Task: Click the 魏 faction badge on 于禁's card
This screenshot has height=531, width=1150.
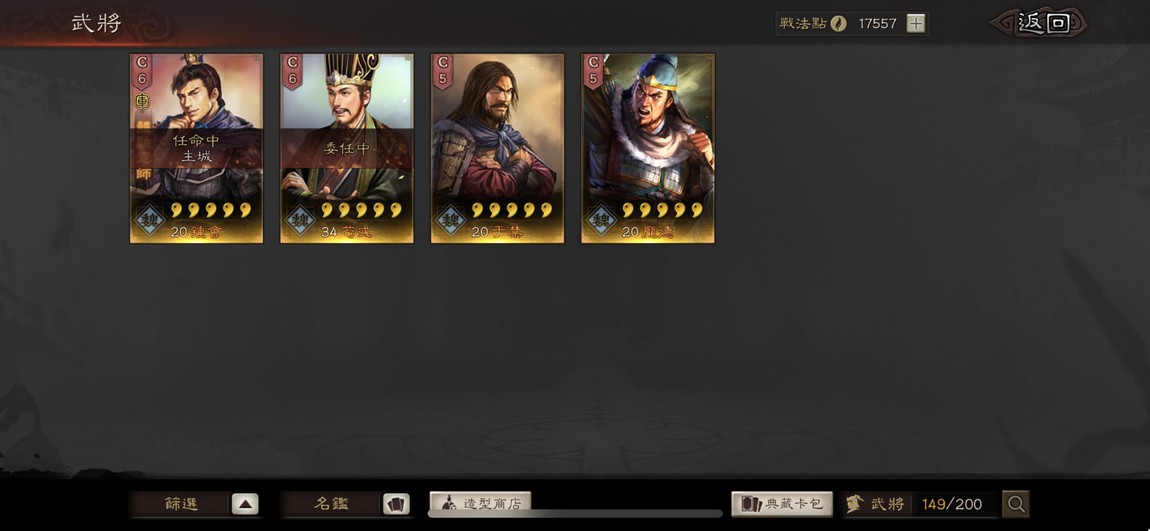Action: coord(450,219)
